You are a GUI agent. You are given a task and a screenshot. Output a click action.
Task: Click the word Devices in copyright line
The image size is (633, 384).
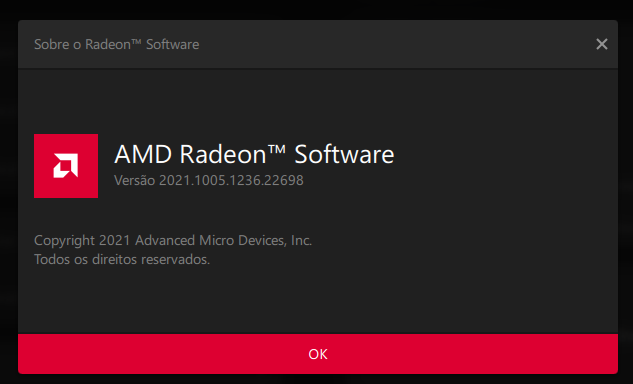262,241
